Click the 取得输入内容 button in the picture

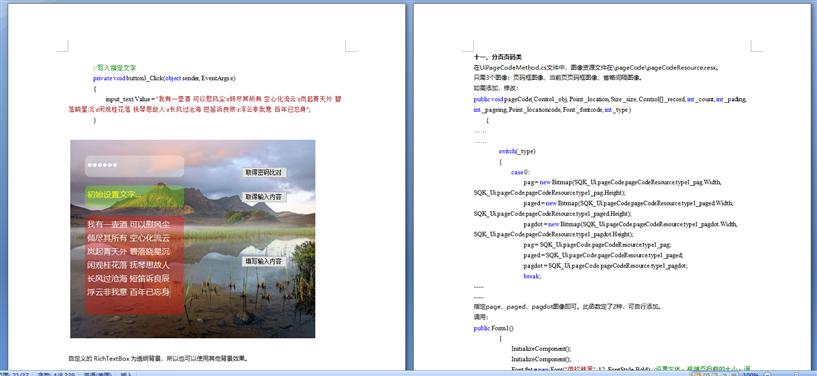(264, 197)
